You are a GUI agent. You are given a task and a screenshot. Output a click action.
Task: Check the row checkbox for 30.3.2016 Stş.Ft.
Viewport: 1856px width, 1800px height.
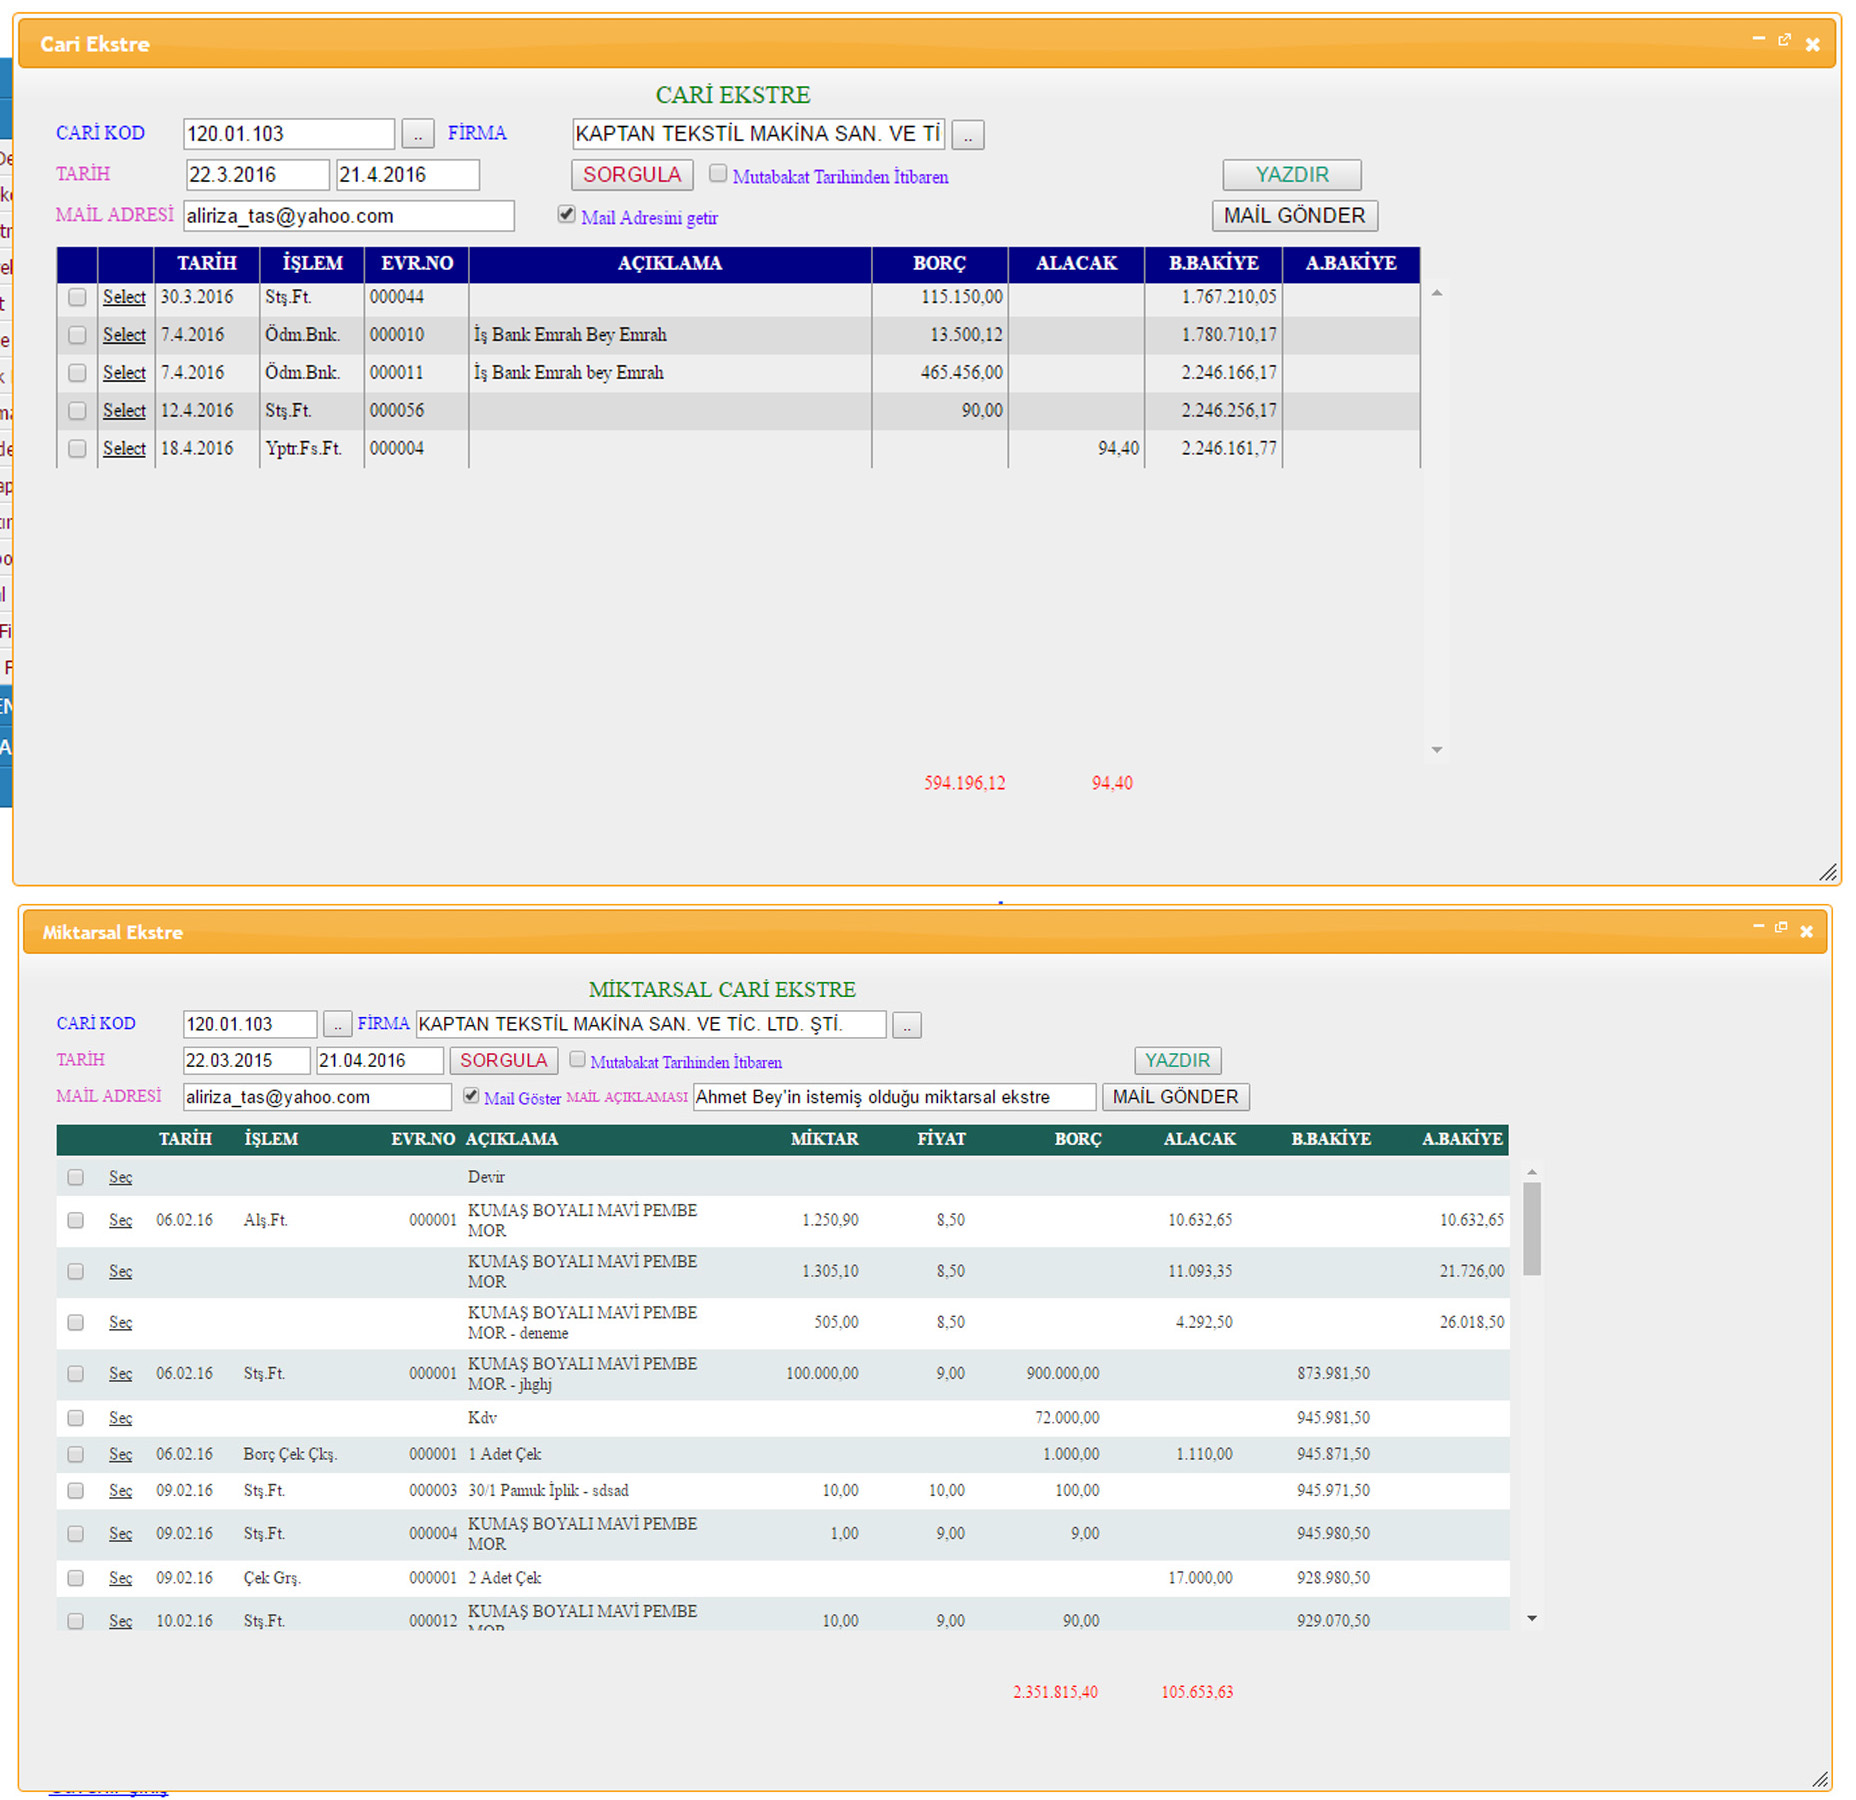click(77, 298)
